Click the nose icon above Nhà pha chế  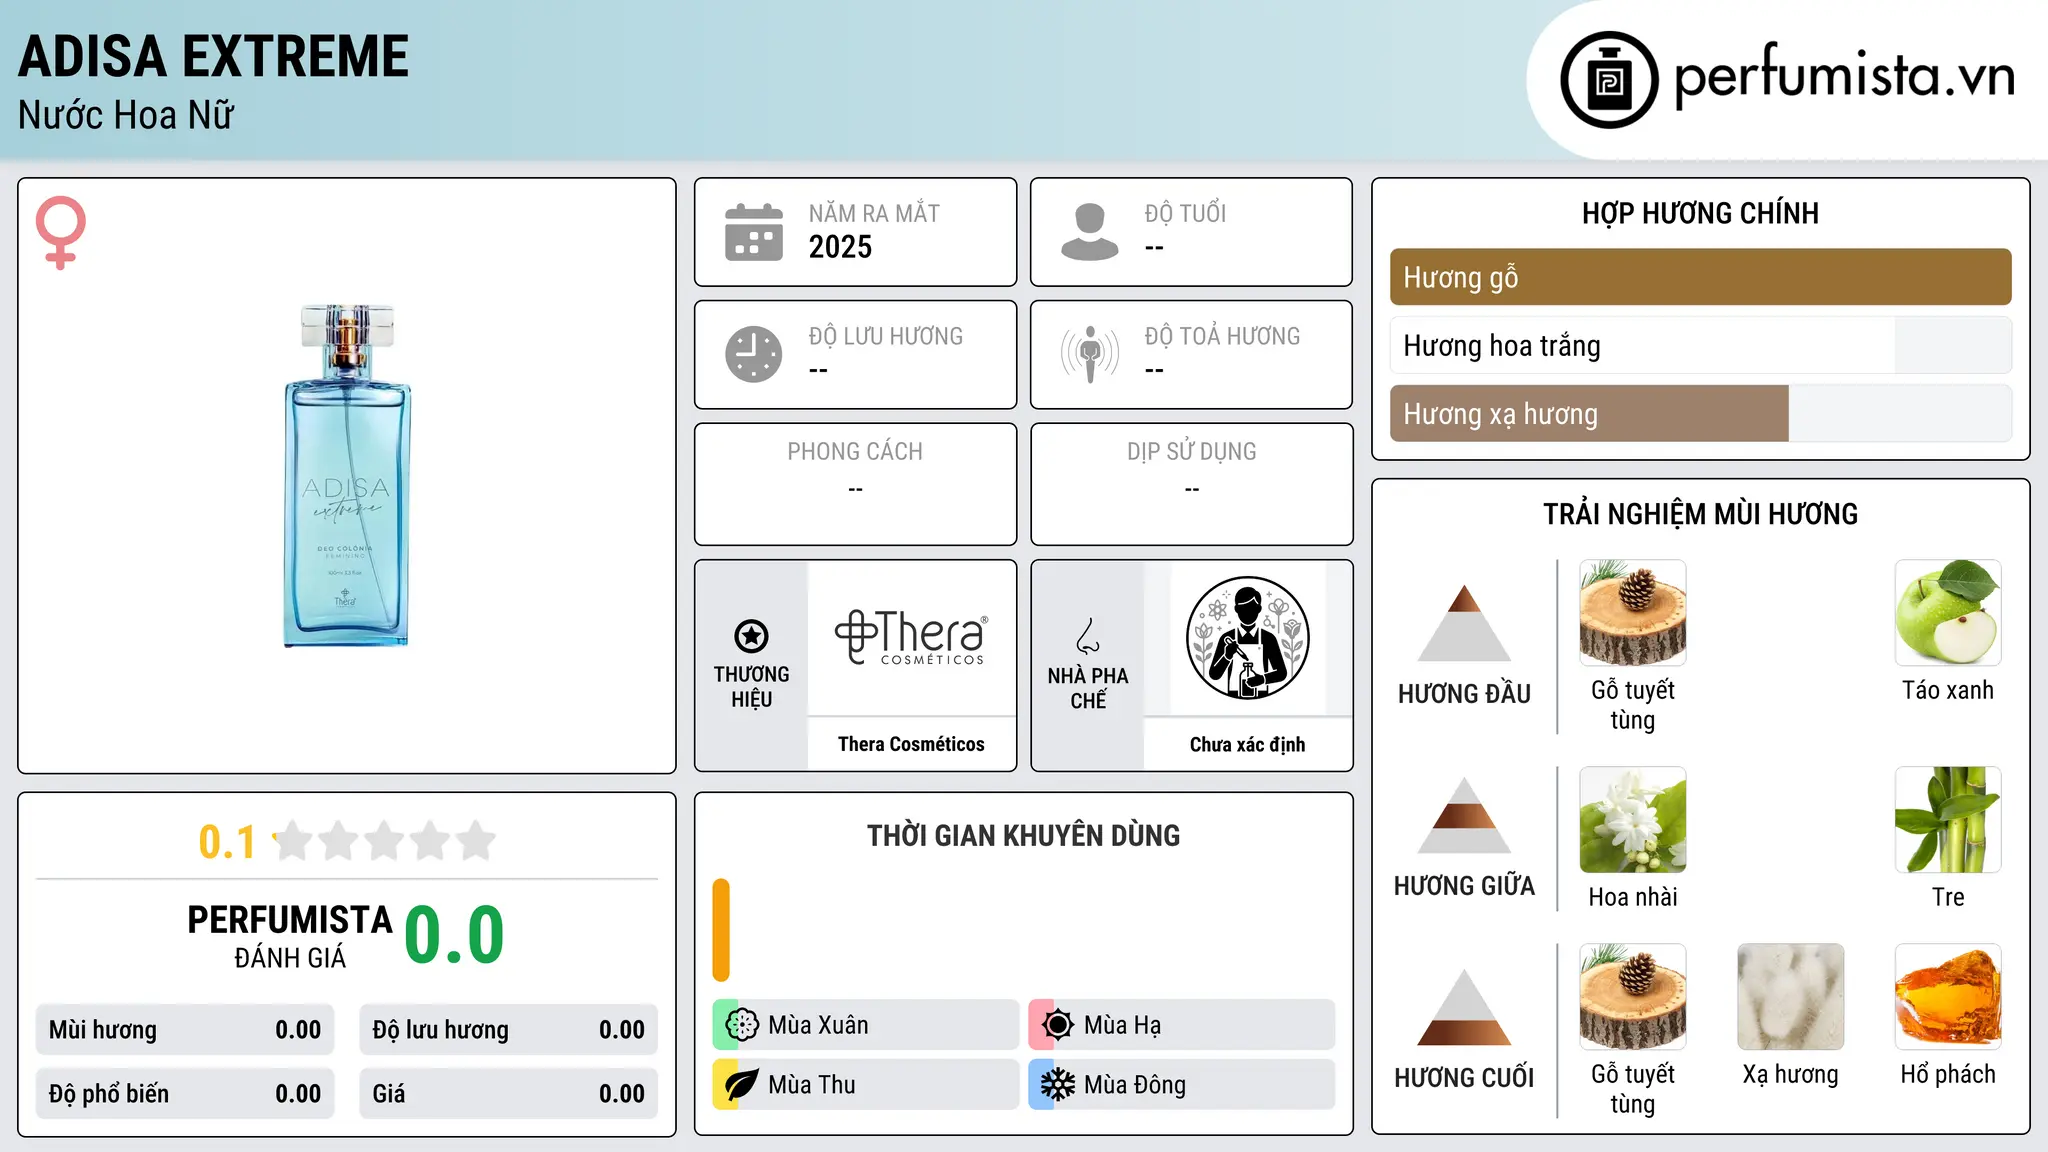click(1088, 636)
